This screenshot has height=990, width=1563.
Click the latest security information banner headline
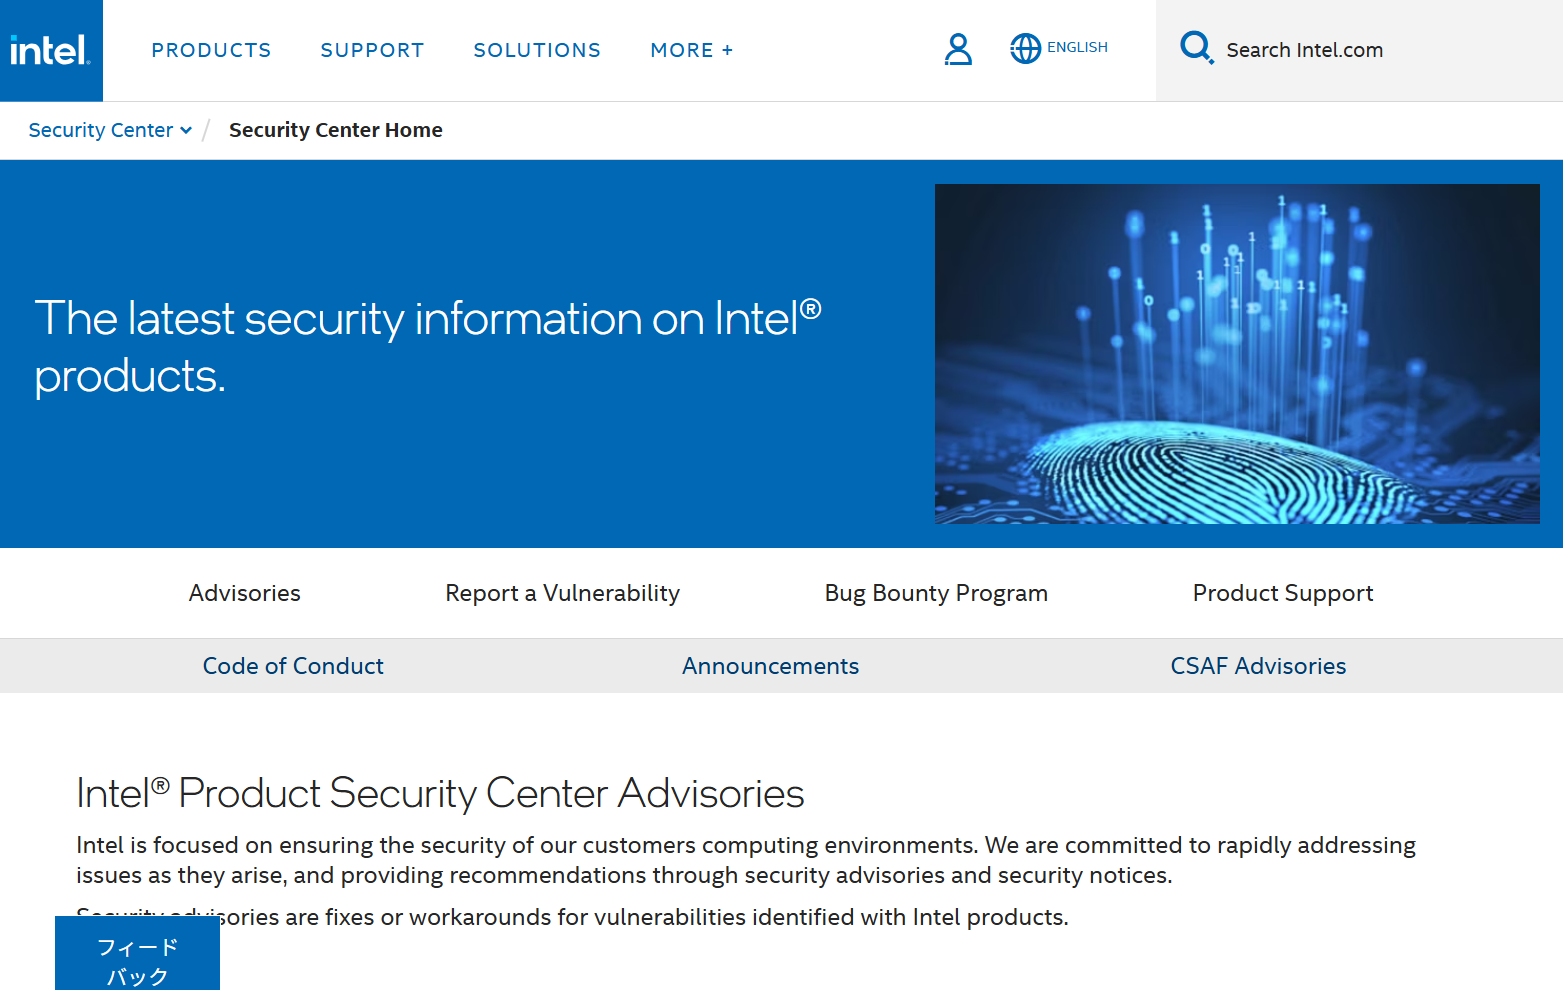[428, 347]
